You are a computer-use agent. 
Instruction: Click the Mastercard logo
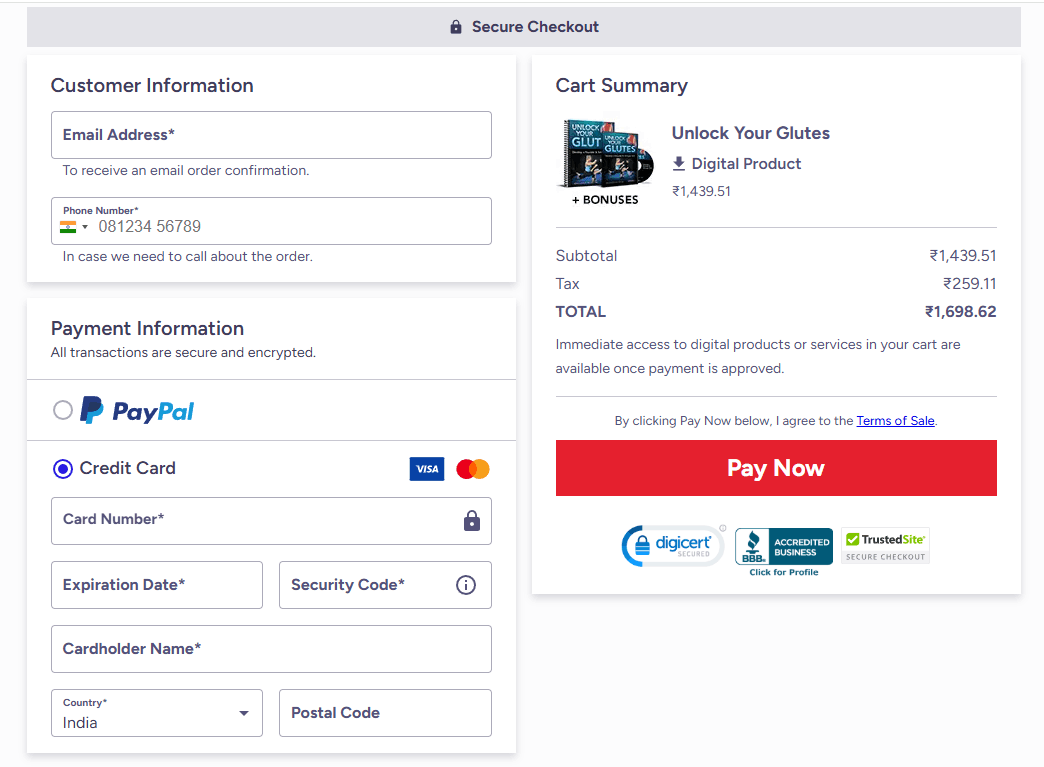point(473,469)
